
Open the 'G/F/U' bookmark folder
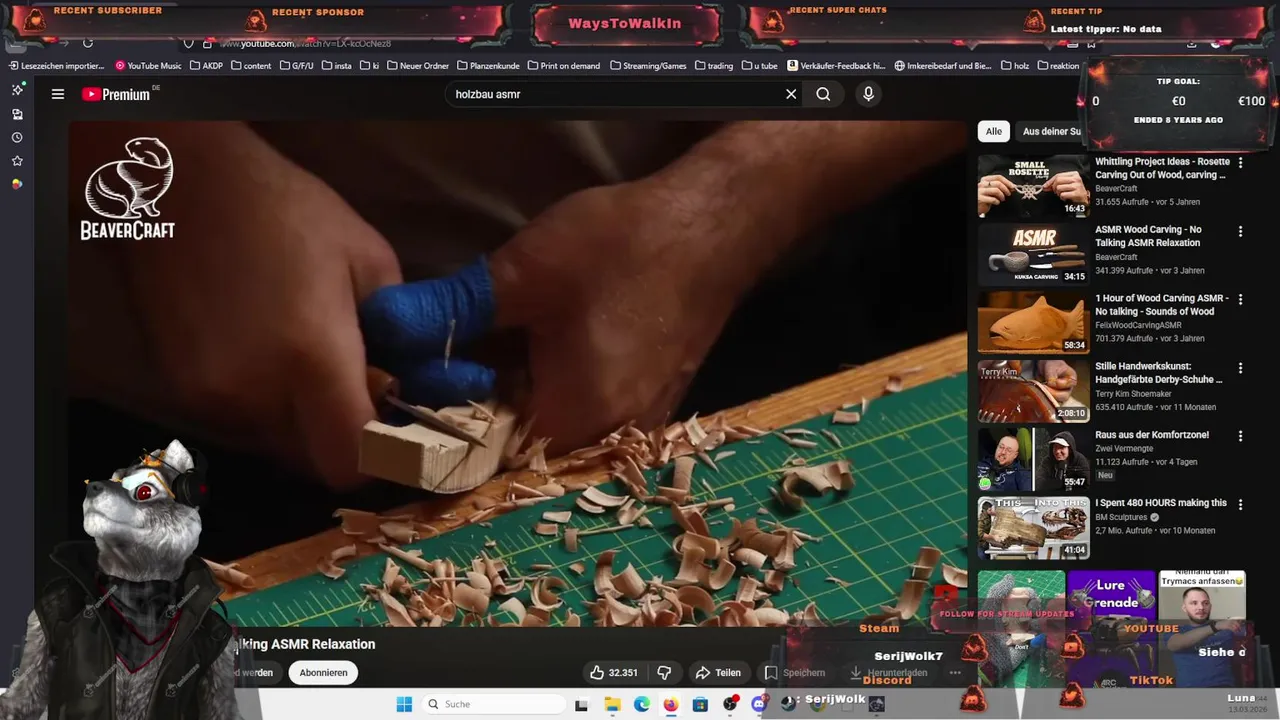[296, 66]
